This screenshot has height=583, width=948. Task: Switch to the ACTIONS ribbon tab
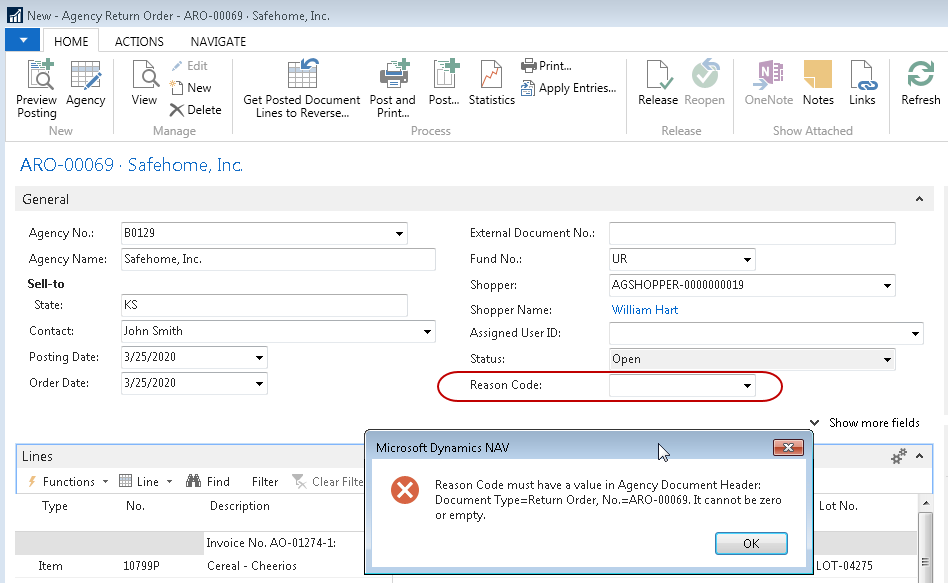point(139,41)
